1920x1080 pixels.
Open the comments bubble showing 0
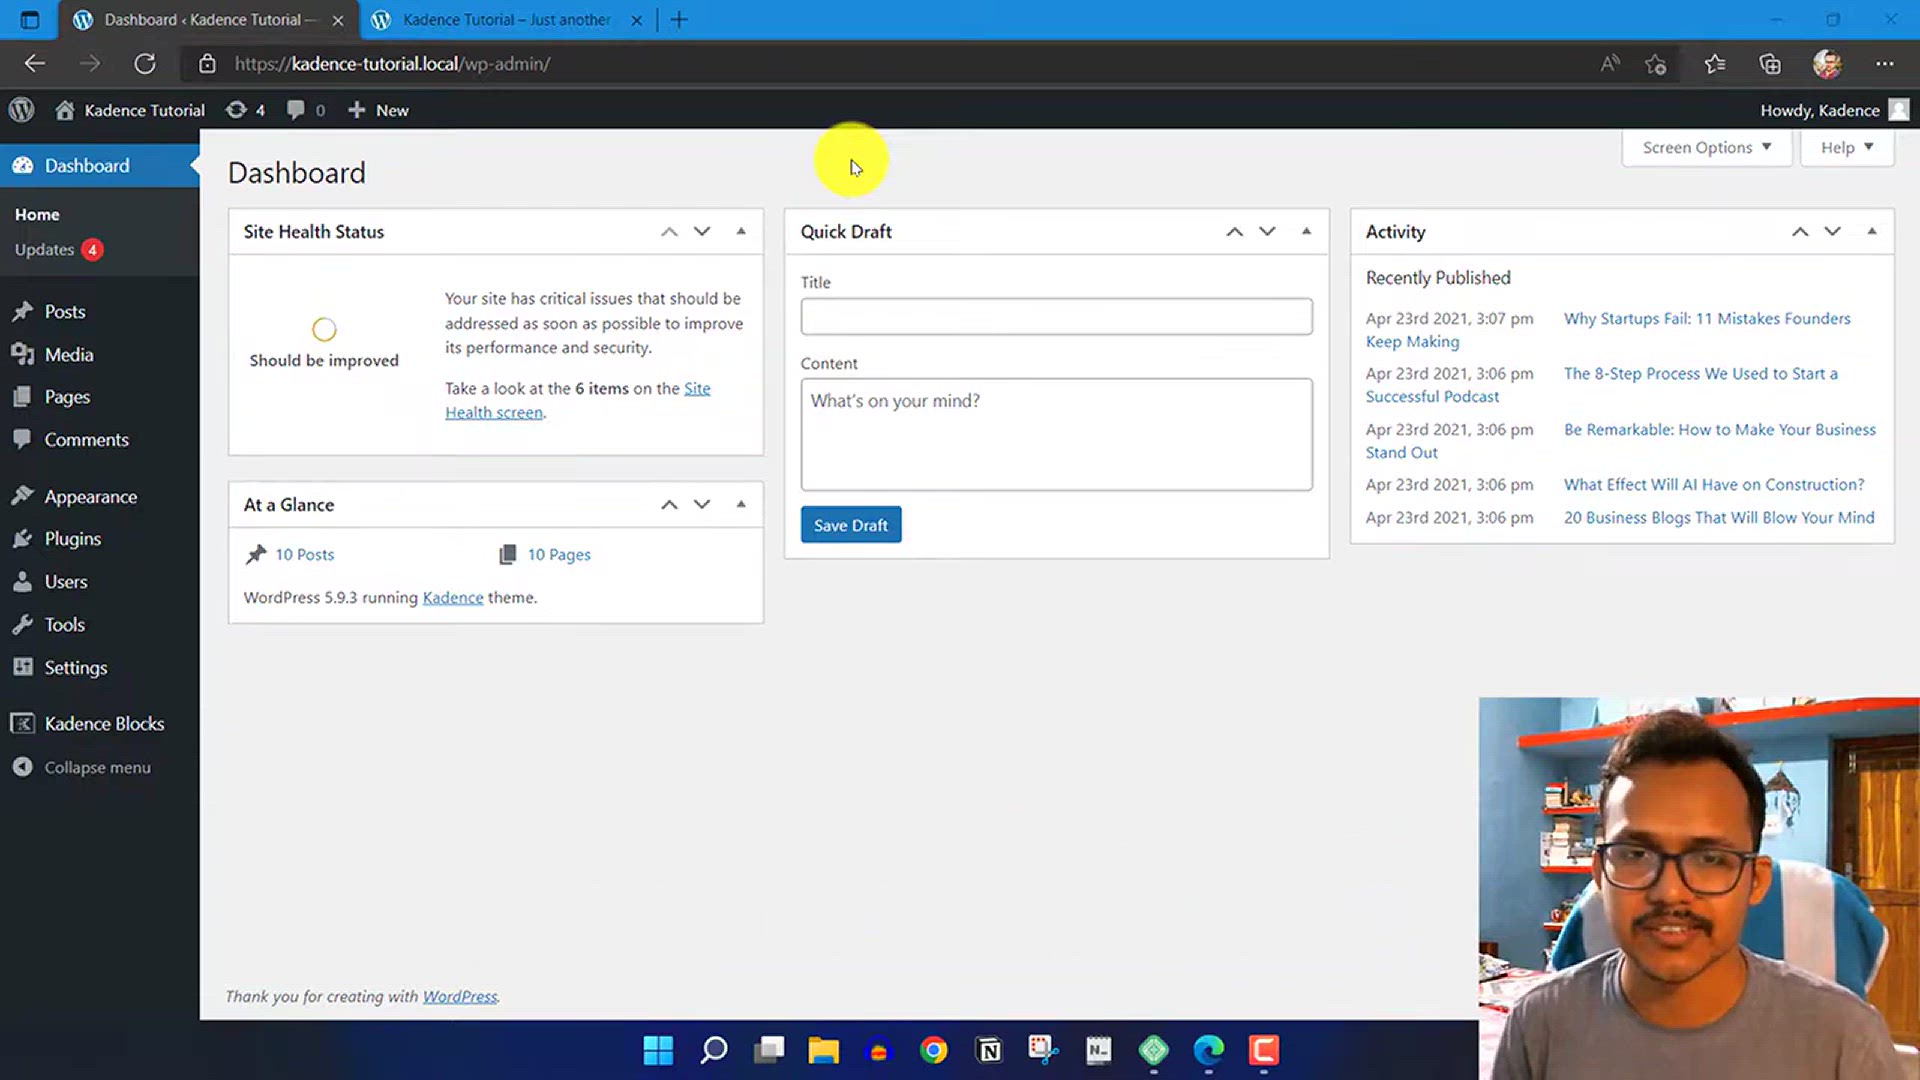[305, 110]
